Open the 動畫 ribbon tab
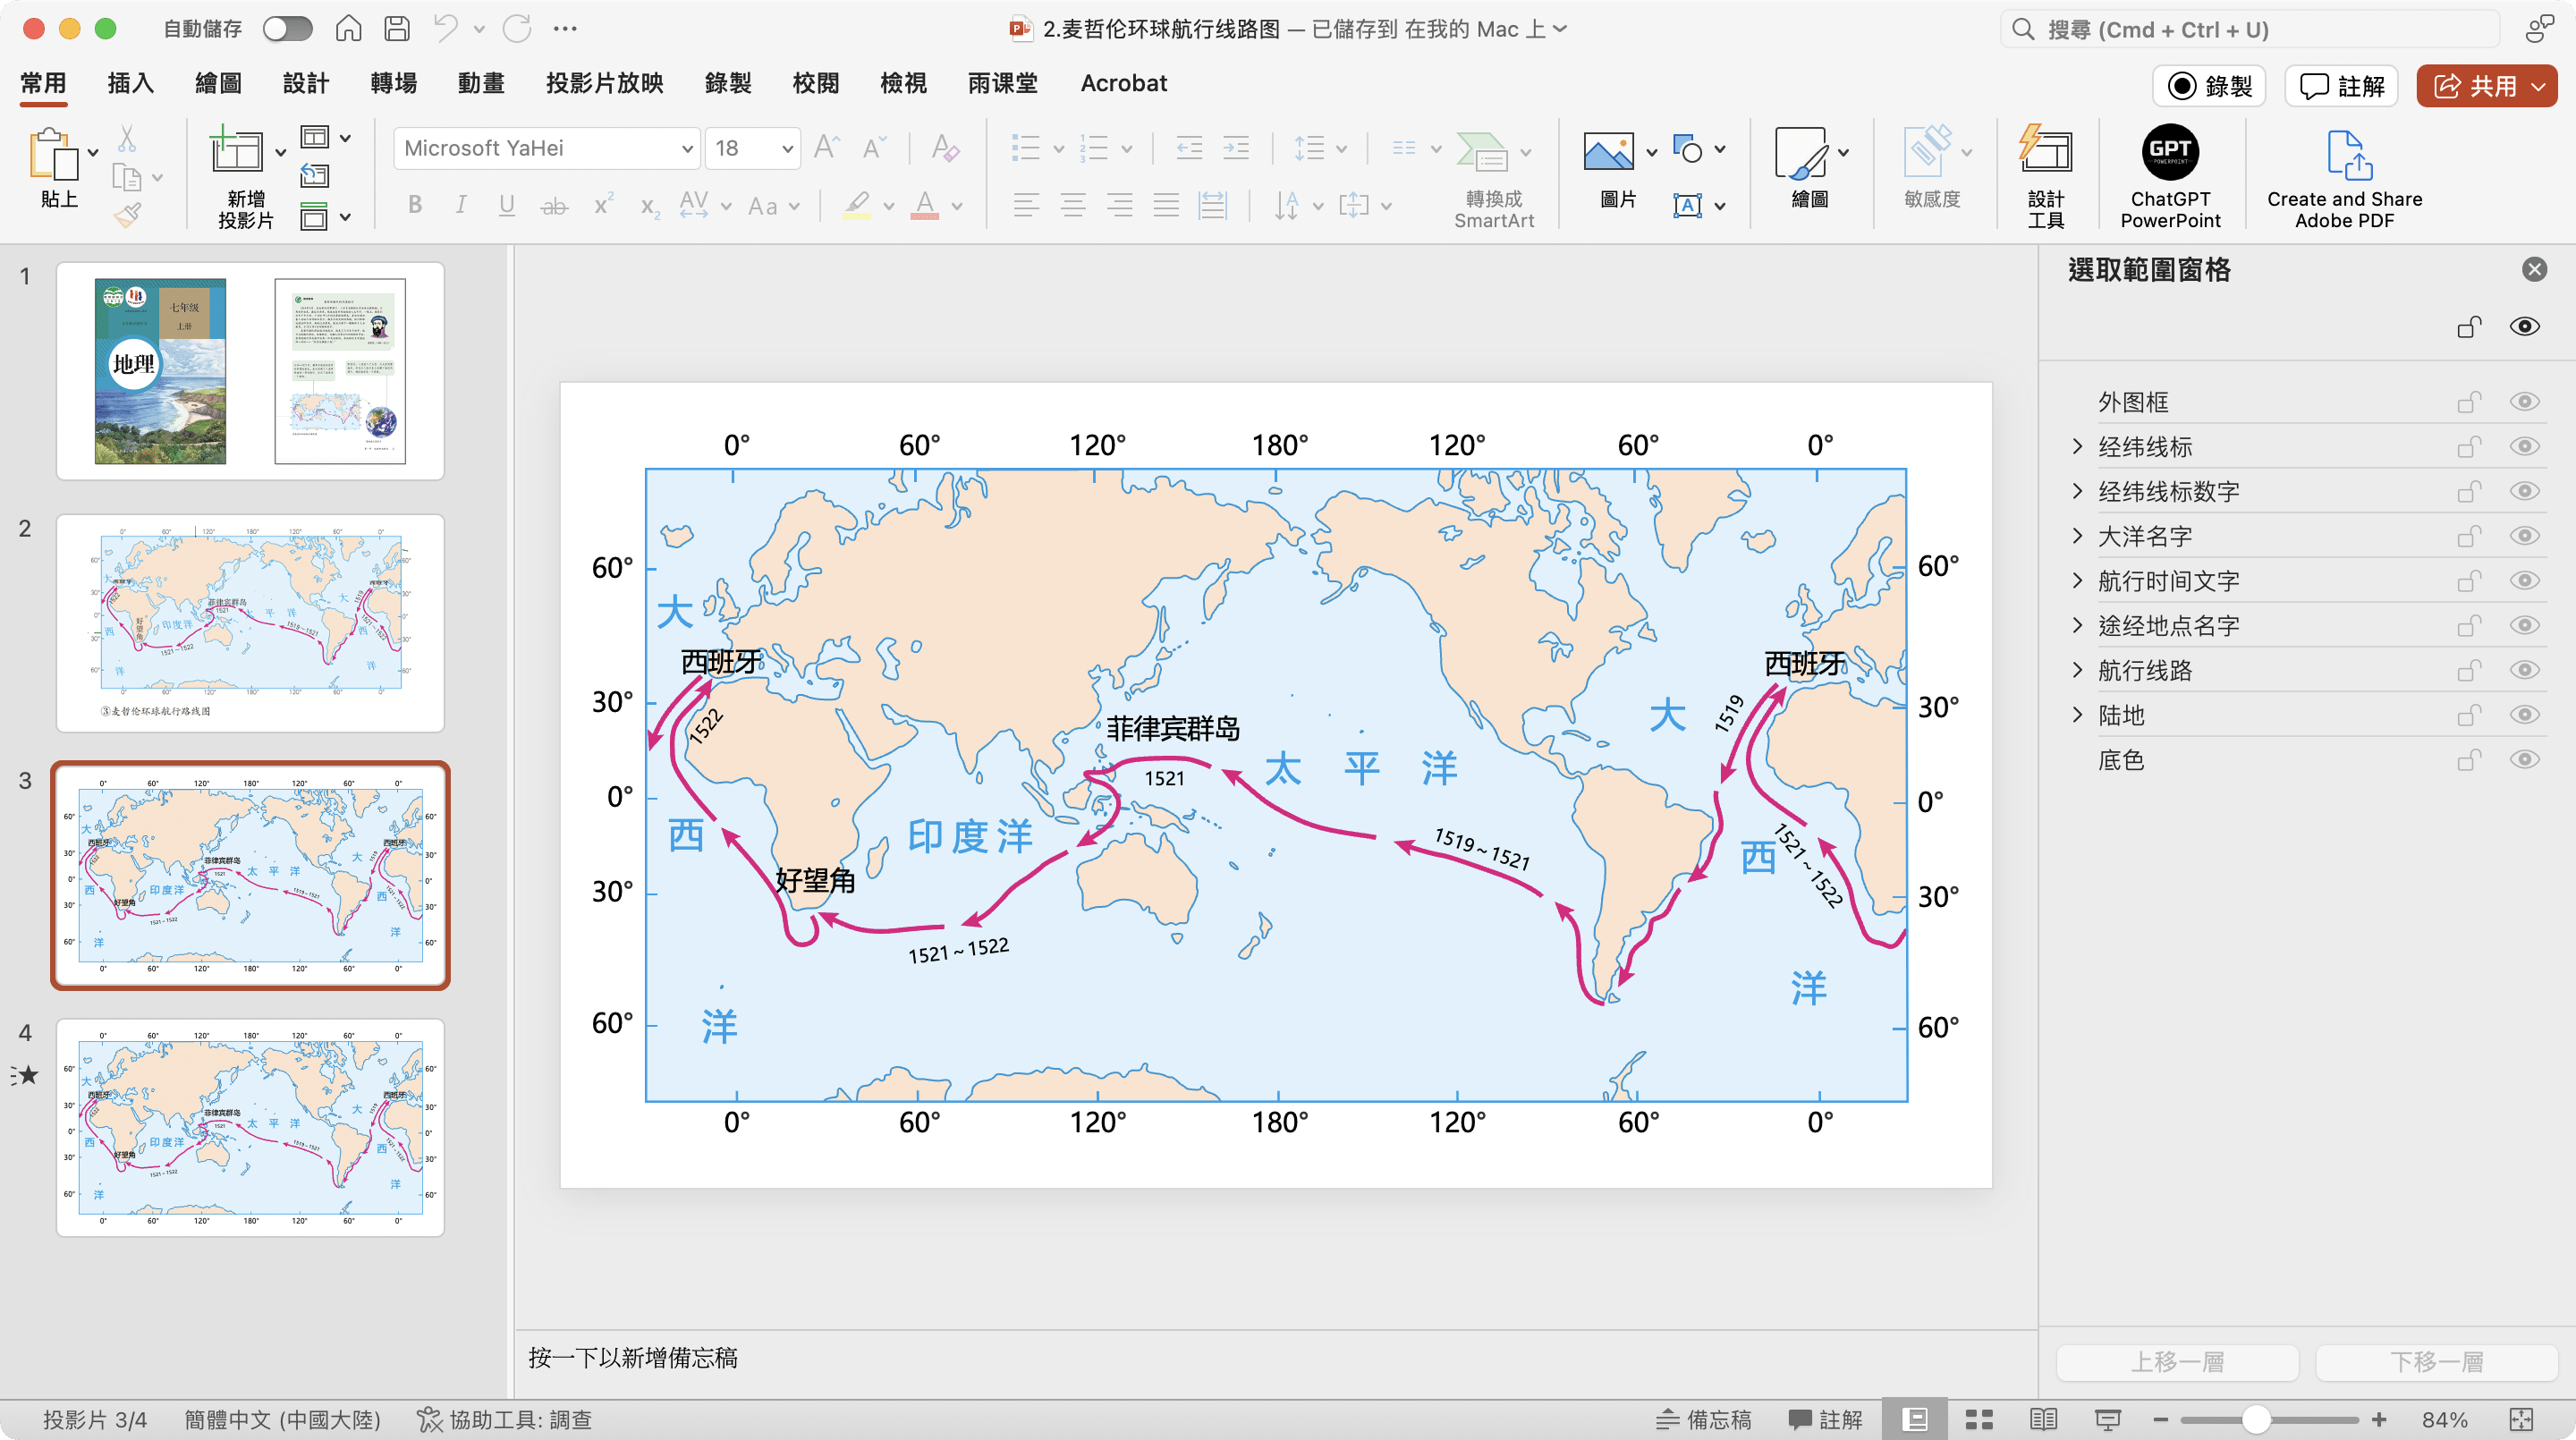The width and height of the screenshot is (2576, 1440). pyautogui.click(x=481, y=83)
